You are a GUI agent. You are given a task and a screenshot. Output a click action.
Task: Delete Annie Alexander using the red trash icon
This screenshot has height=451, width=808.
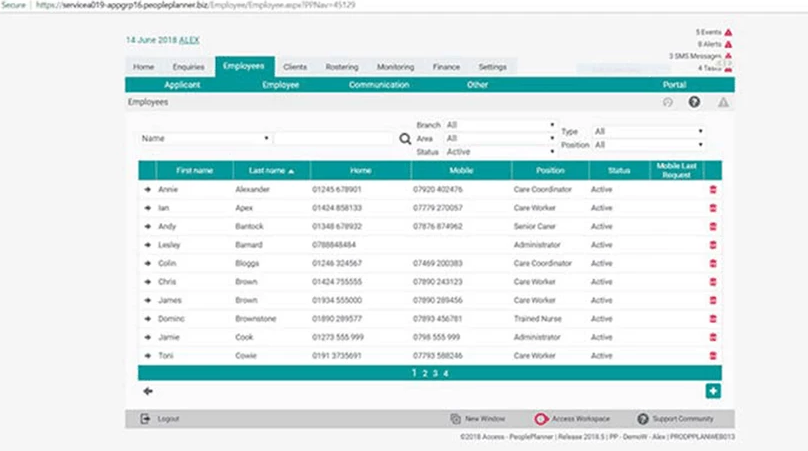coord(713,190)
